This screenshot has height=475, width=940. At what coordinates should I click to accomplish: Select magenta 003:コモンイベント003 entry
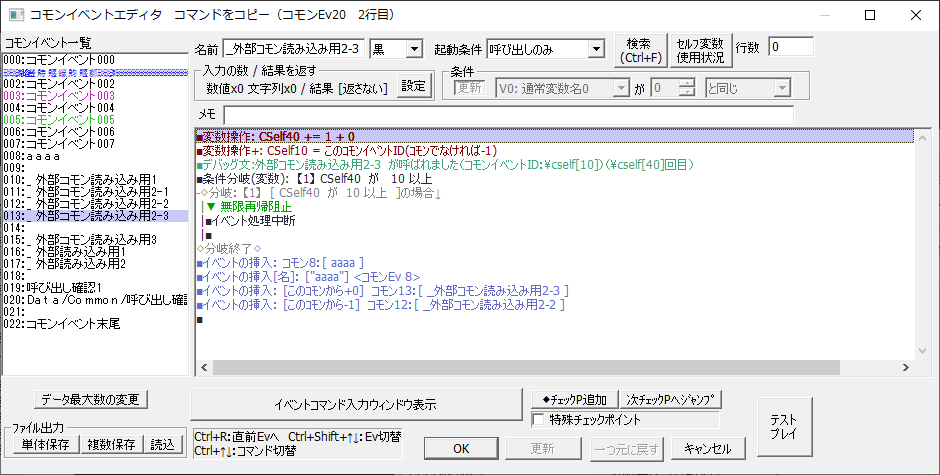coord(95,96)
